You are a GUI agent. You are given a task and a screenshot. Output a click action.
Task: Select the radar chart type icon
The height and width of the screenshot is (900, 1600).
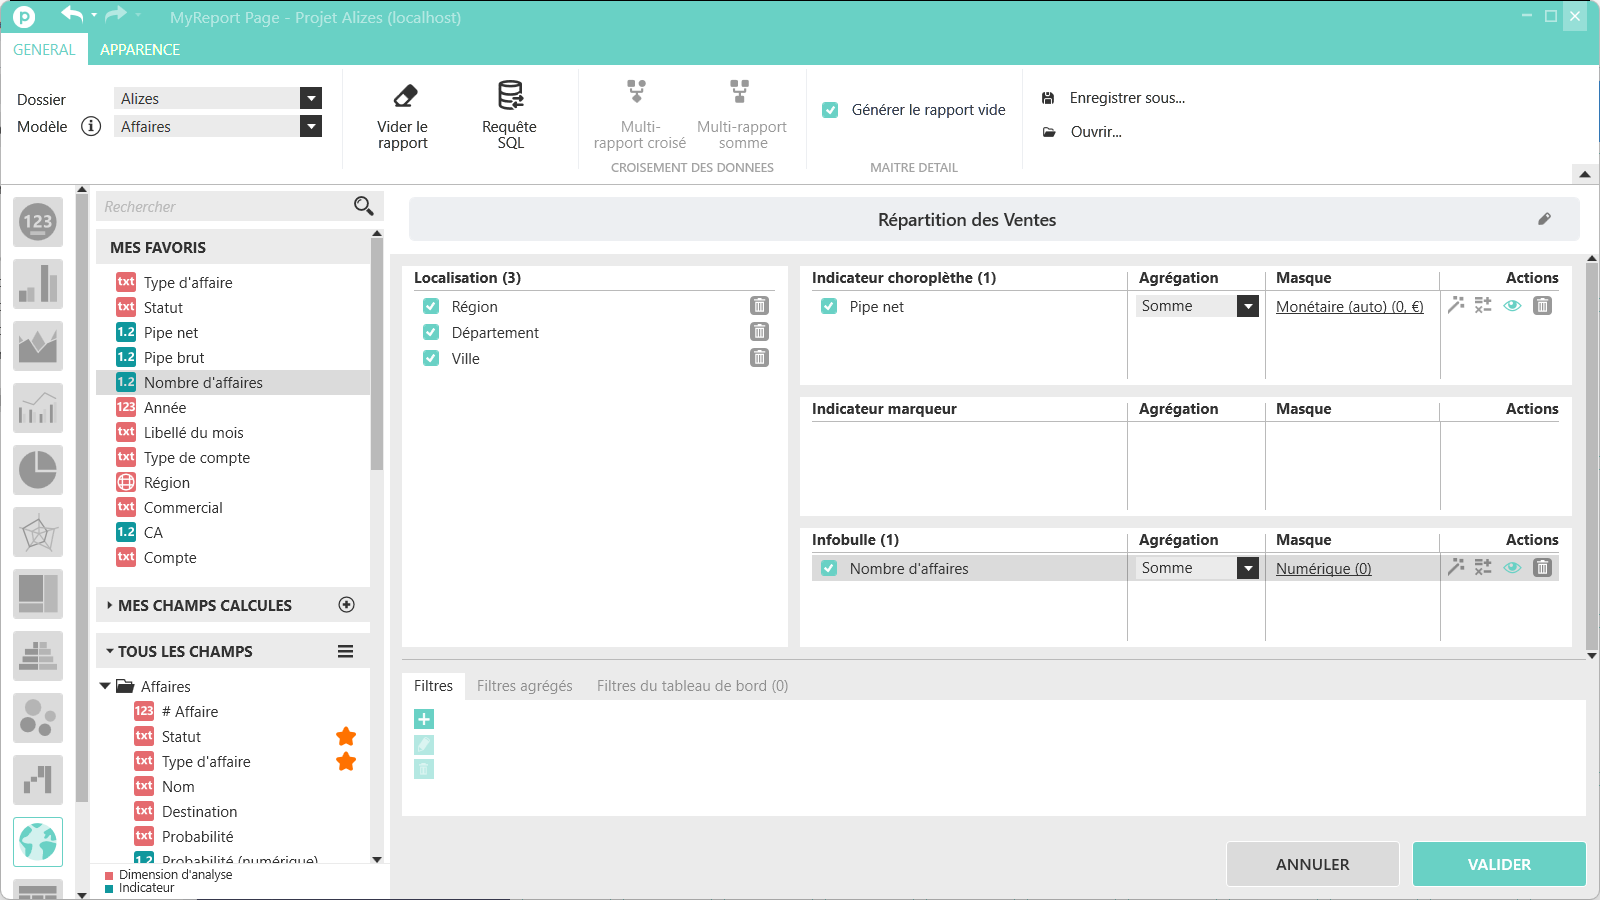[38, 532]
